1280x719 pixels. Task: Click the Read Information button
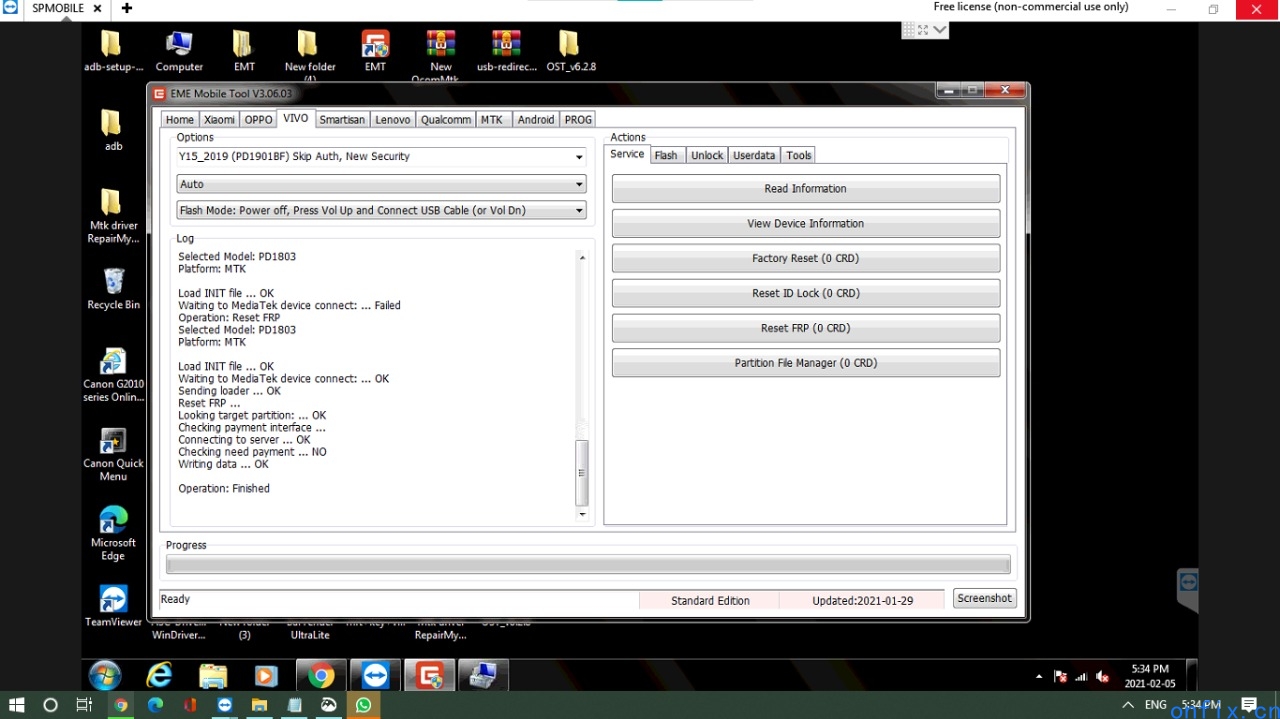click(806, 189)
